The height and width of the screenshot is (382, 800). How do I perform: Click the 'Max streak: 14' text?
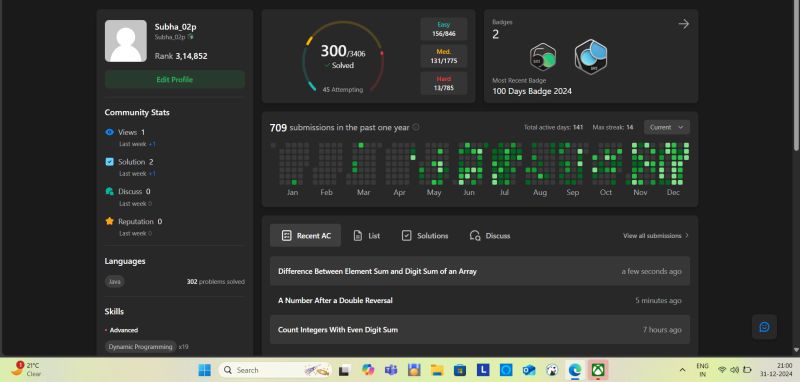613,127
